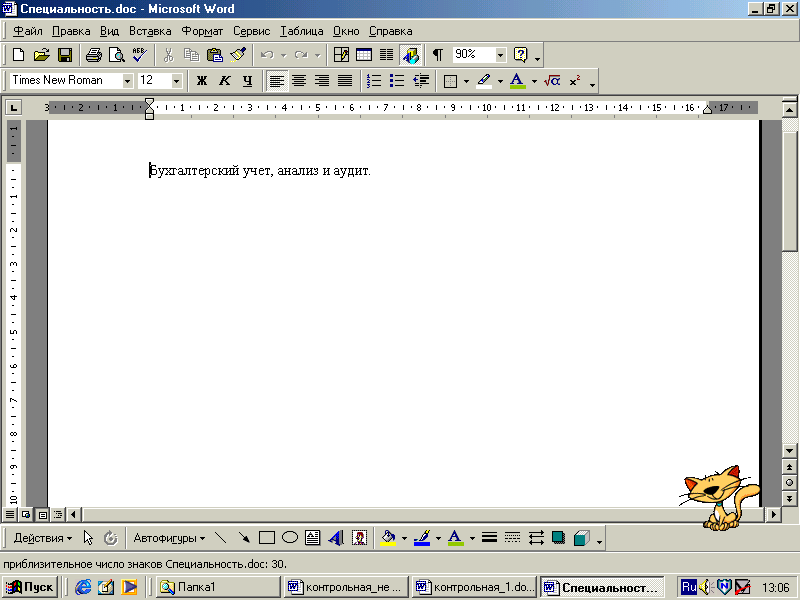
Task: Launch Internet Explorer from quick launch
Action: coord(83,587)
